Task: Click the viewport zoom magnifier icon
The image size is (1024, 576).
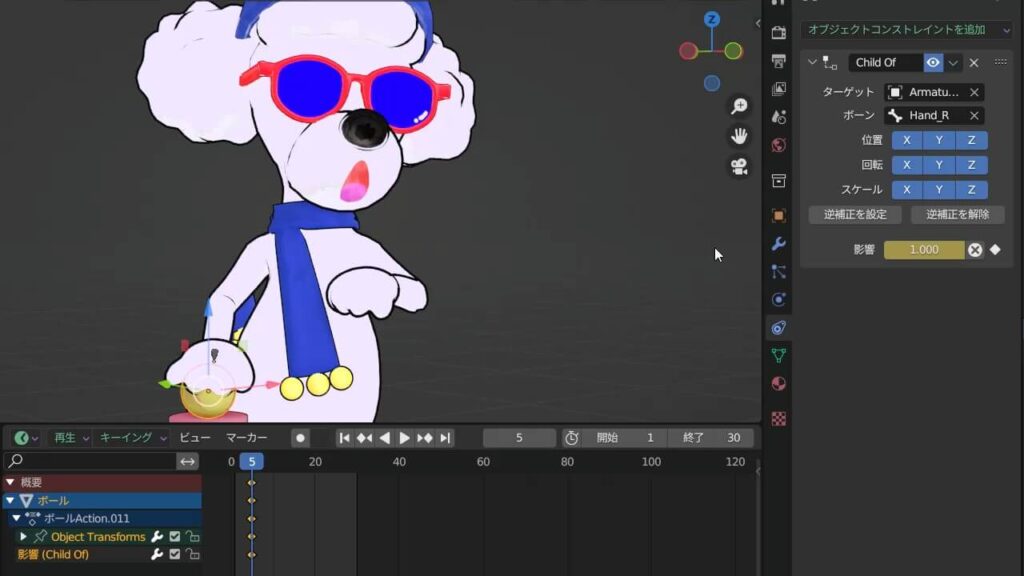Action: (x=739, y=106)
